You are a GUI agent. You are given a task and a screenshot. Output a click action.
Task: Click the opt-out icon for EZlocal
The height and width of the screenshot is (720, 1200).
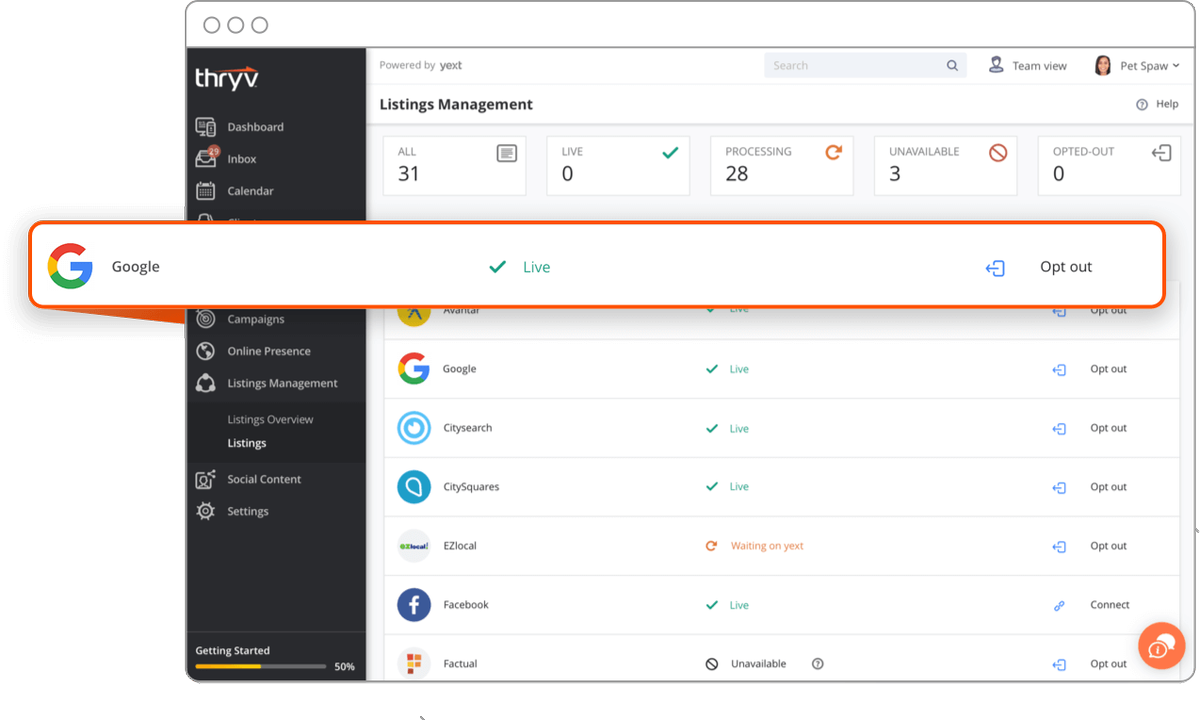click(x=1059, y=547)
